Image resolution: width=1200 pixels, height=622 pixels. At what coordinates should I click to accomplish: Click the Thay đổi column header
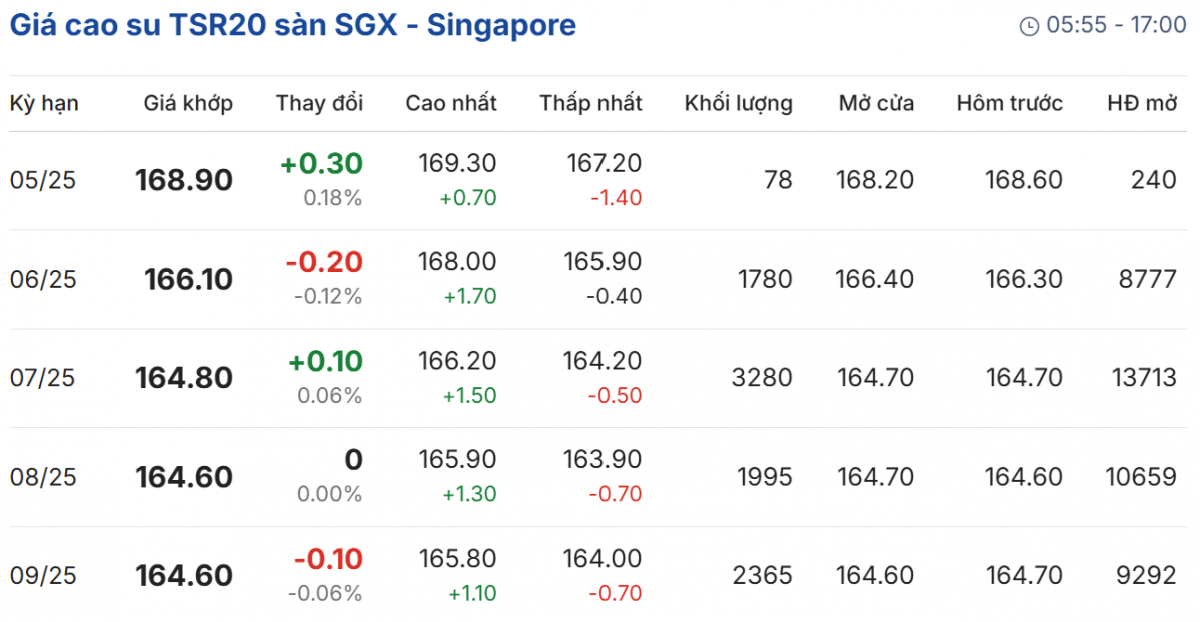(319, 103)
